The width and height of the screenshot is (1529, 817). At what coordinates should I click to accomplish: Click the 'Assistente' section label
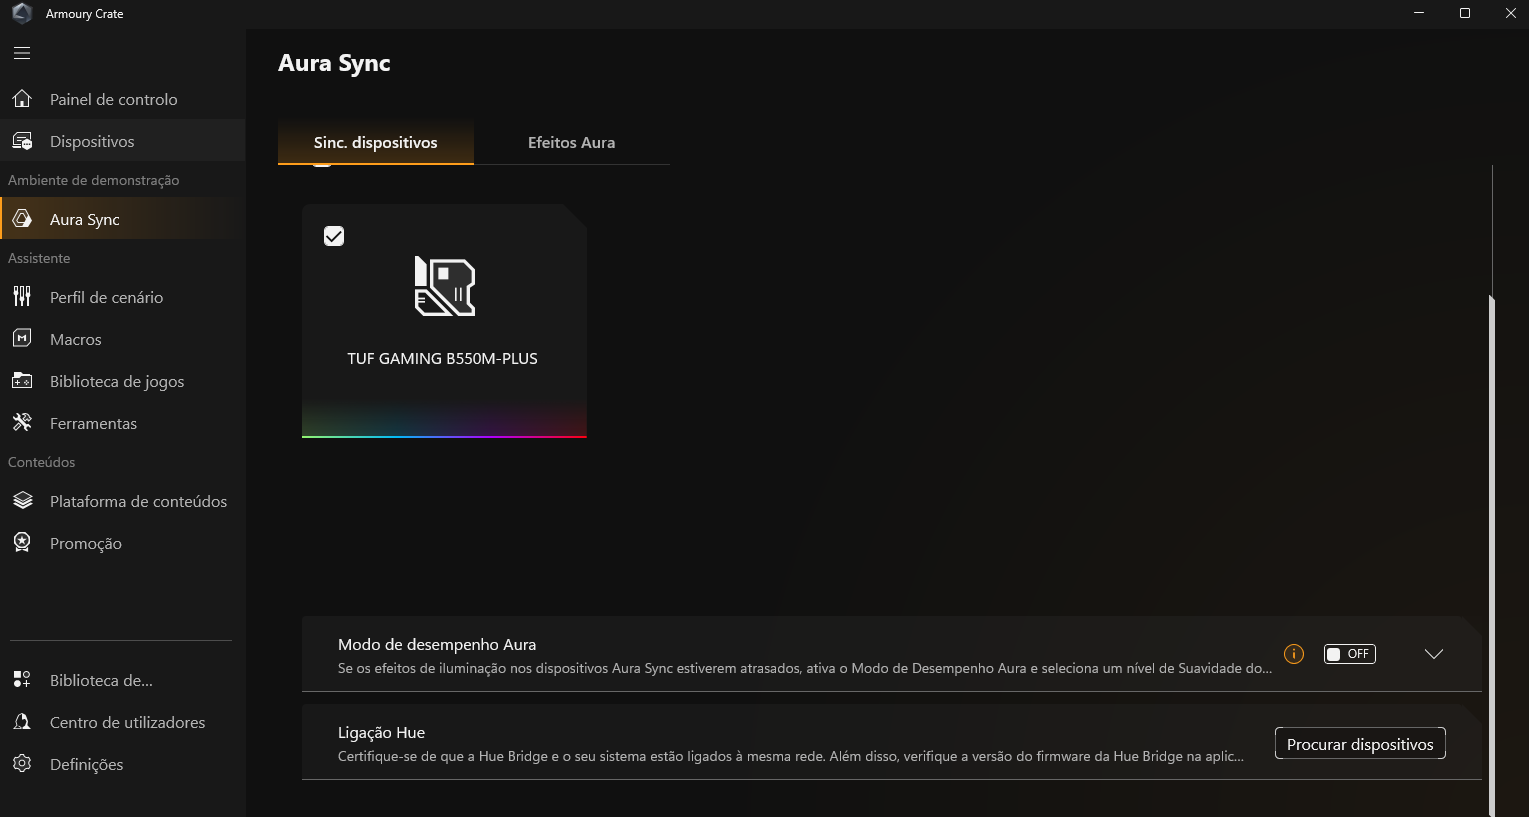click(39, 258)
